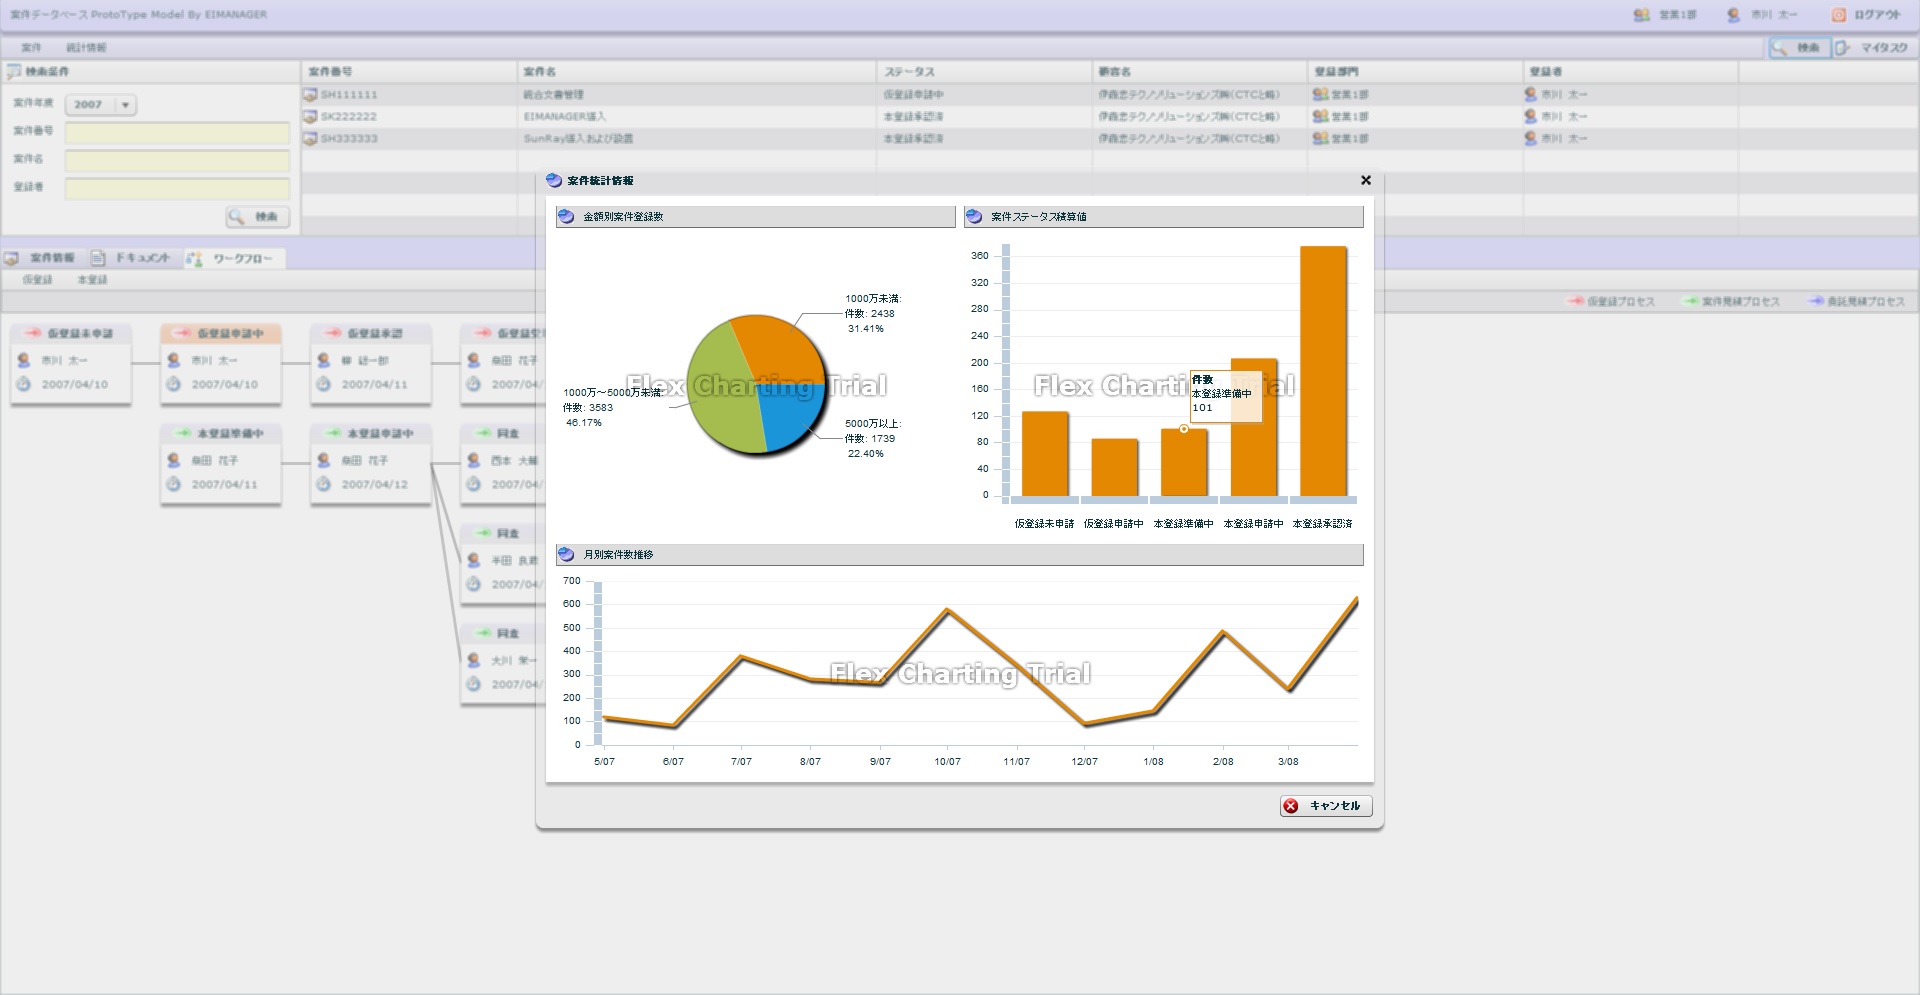The height and width of the screenshot is (995, 1920).
Task: Click the icon beside 金額別案件登録数 panel header
Action: pos(567,216)
